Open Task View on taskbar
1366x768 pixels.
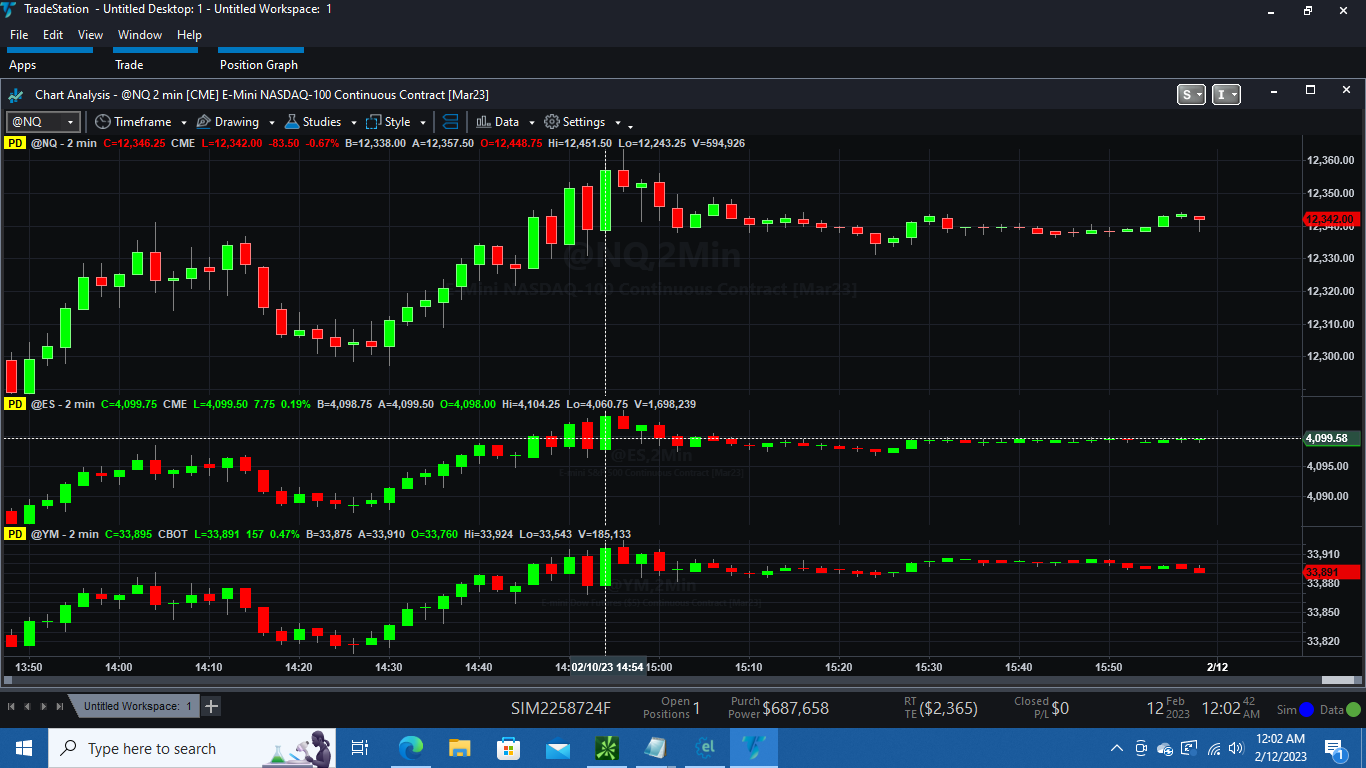(360, 748)
